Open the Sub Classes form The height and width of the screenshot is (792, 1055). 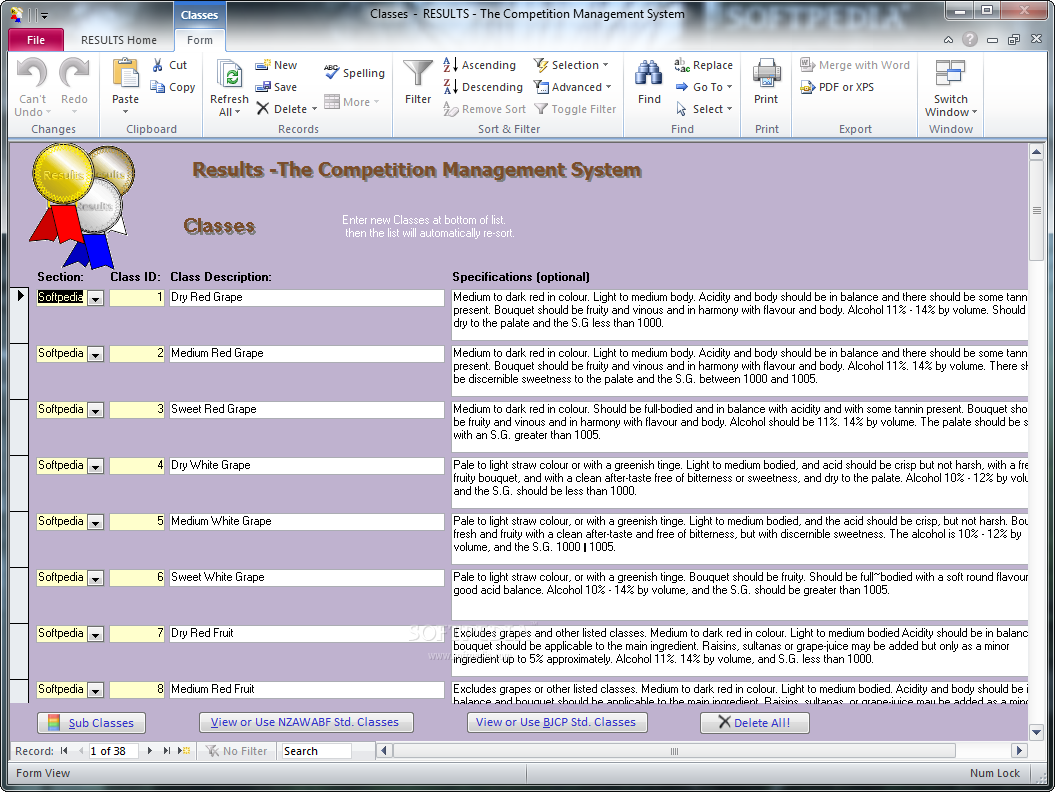(92, 723)
